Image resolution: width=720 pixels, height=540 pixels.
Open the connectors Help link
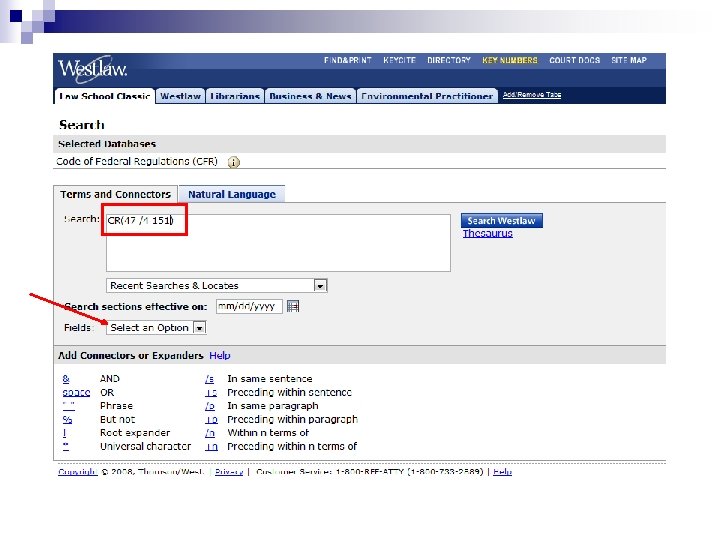219,355
